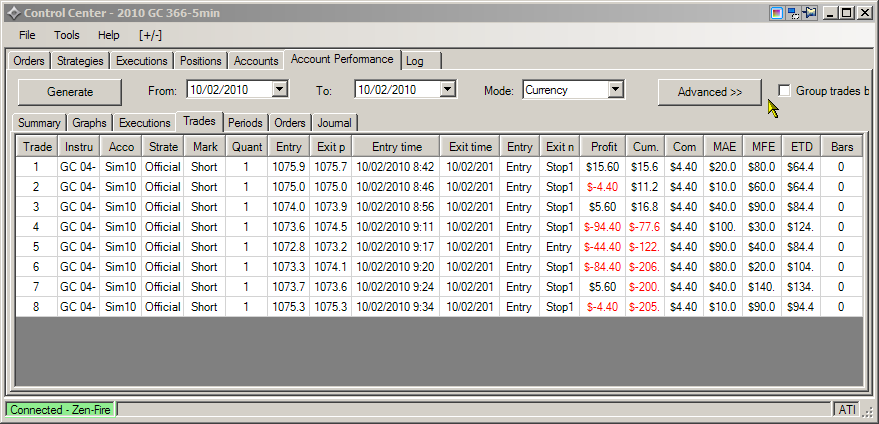Viewport: 879px width, 424px height.
Task: Switch to the Positions tab
Action: click(x=201, y=61)
